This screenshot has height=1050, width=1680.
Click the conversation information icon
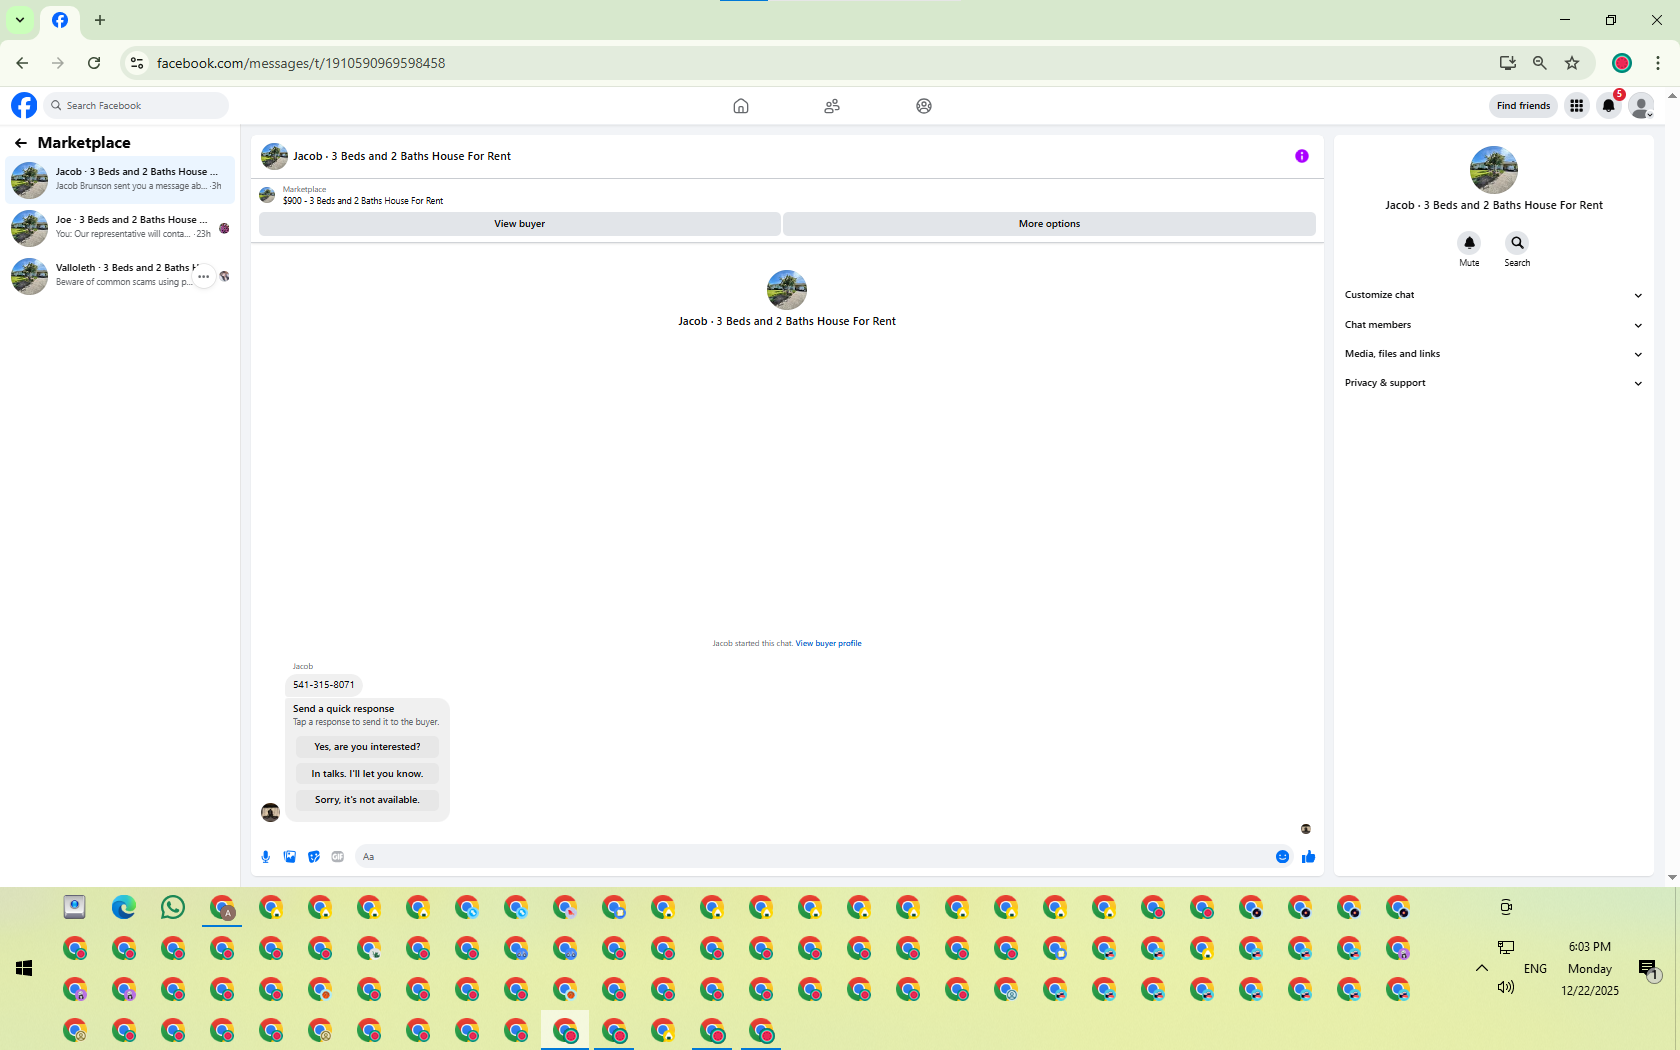[x=1302, y=156]
